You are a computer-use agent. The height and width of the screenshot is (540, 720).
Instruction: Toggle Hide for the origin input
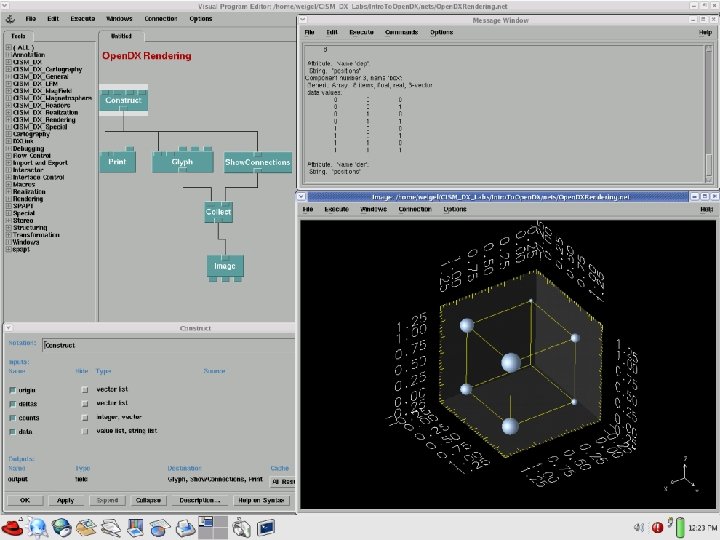[84, 389]
